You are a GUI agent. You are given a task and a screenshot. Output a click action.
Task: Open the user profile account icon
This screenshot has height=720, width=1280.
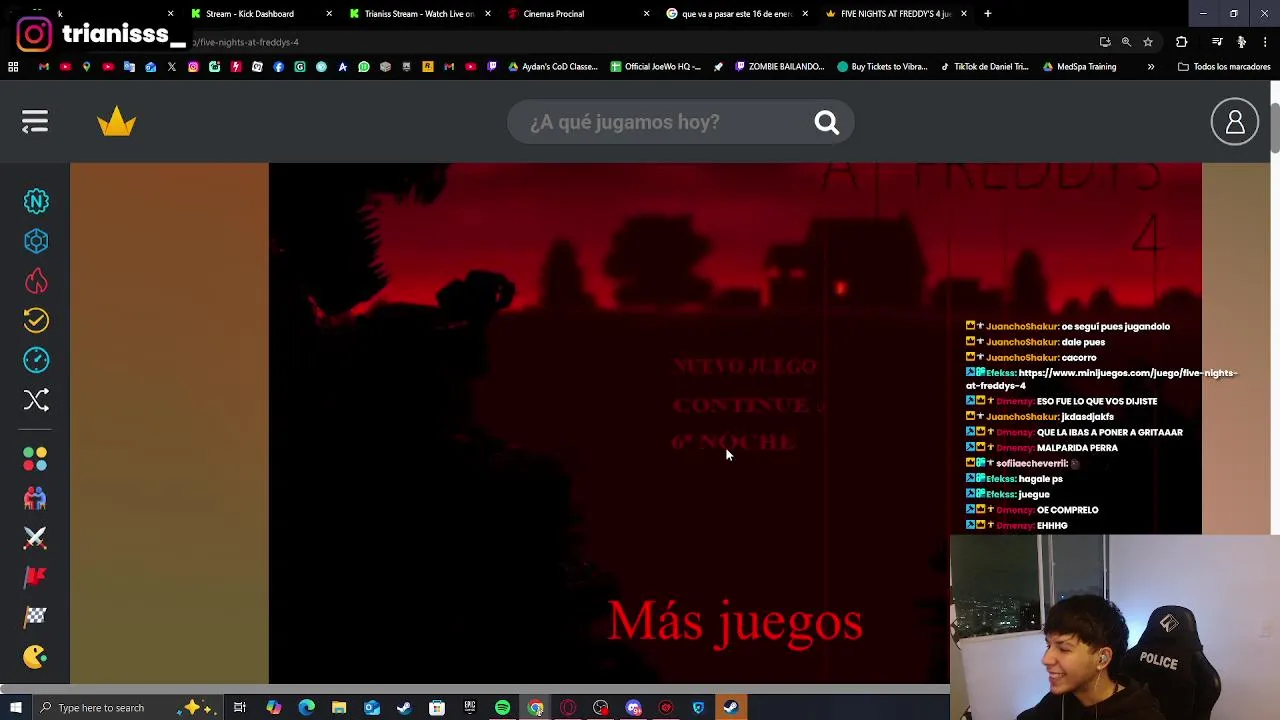(1235, 122)
